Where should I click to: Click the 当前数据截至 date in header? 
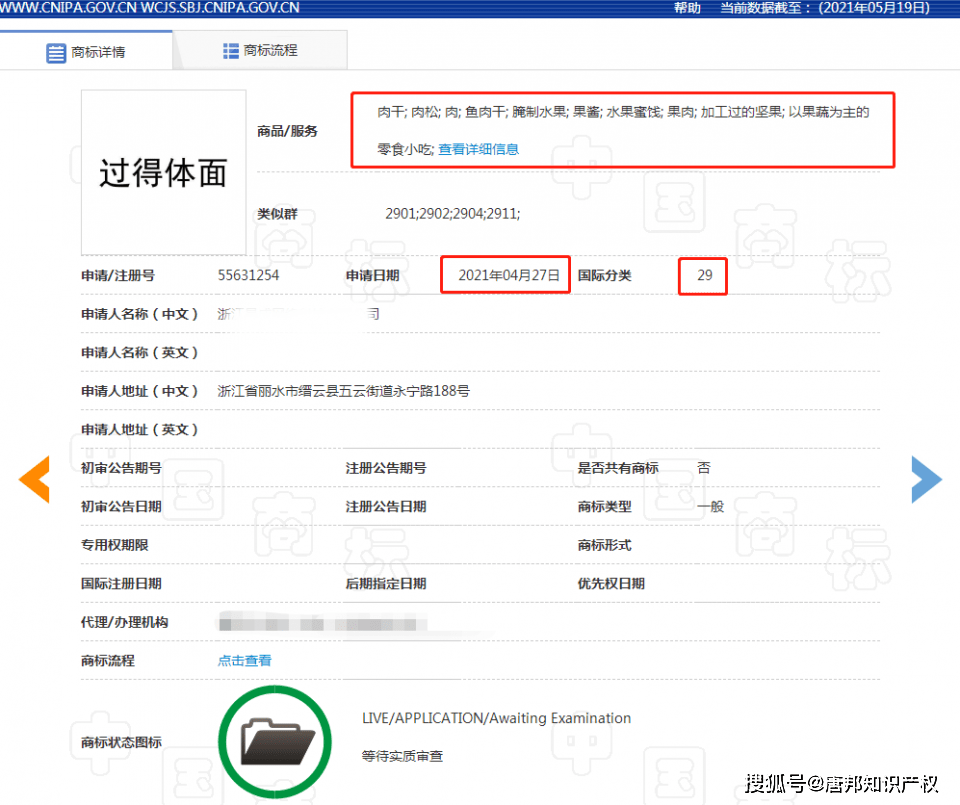coord(825,8)
